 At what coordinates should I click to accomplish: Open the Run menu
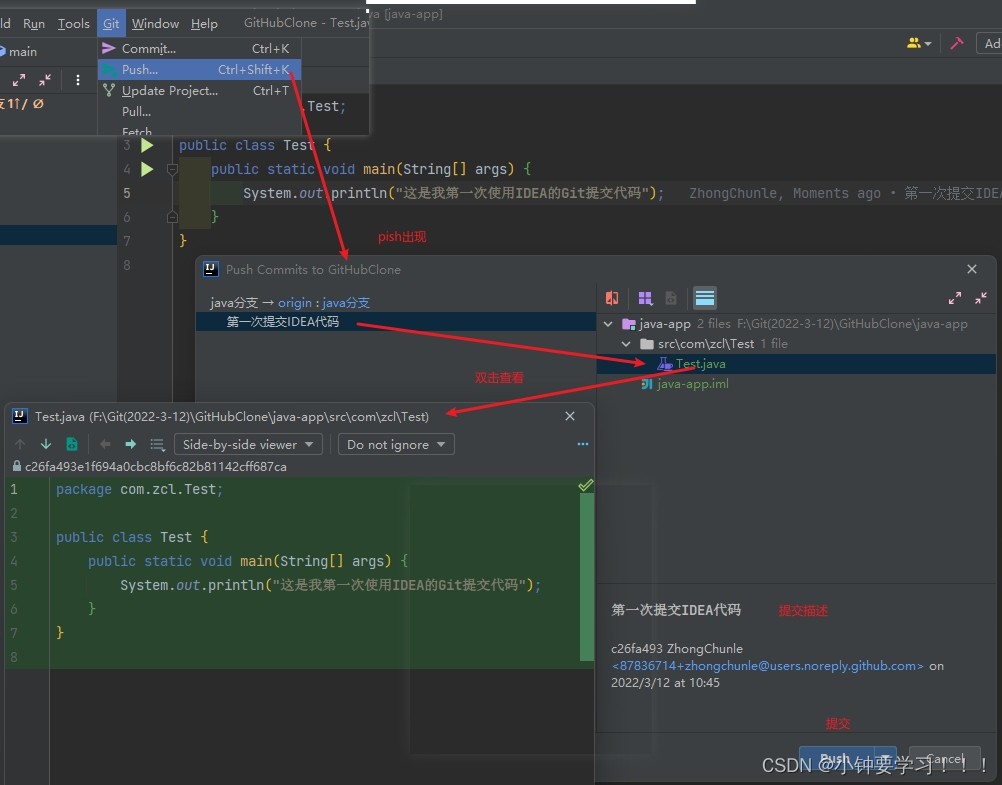pyautogui.click(x=34, y=24)
